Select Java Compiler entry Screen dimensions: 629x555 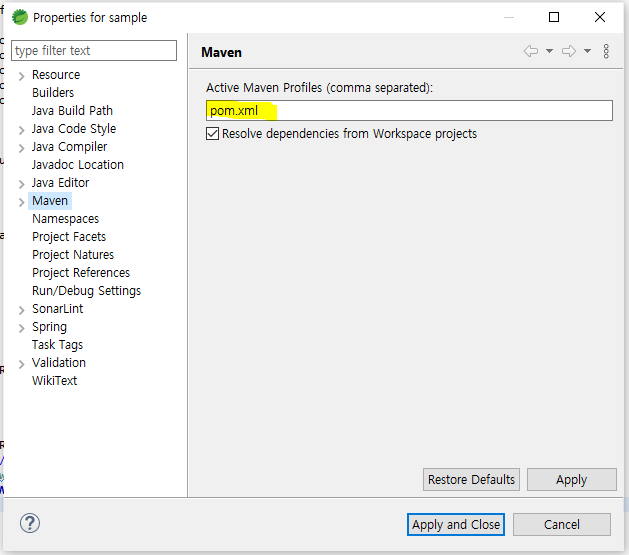(69, 147)
